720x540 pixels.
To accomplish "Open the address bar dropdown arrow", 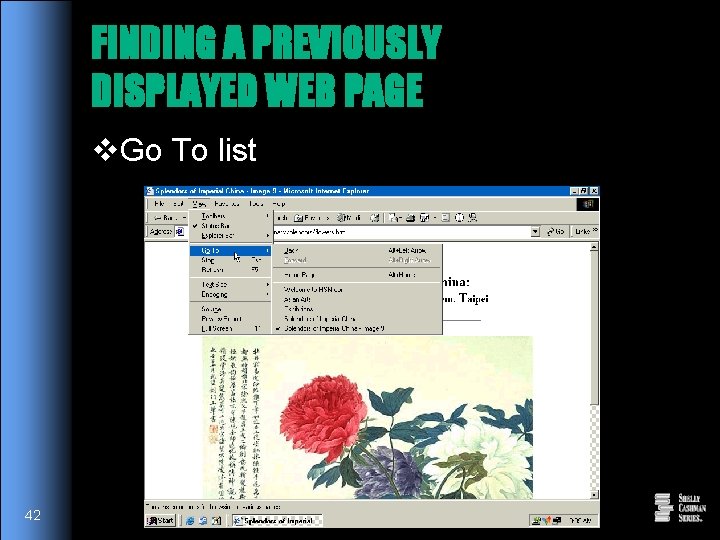I will click(535, 231).
